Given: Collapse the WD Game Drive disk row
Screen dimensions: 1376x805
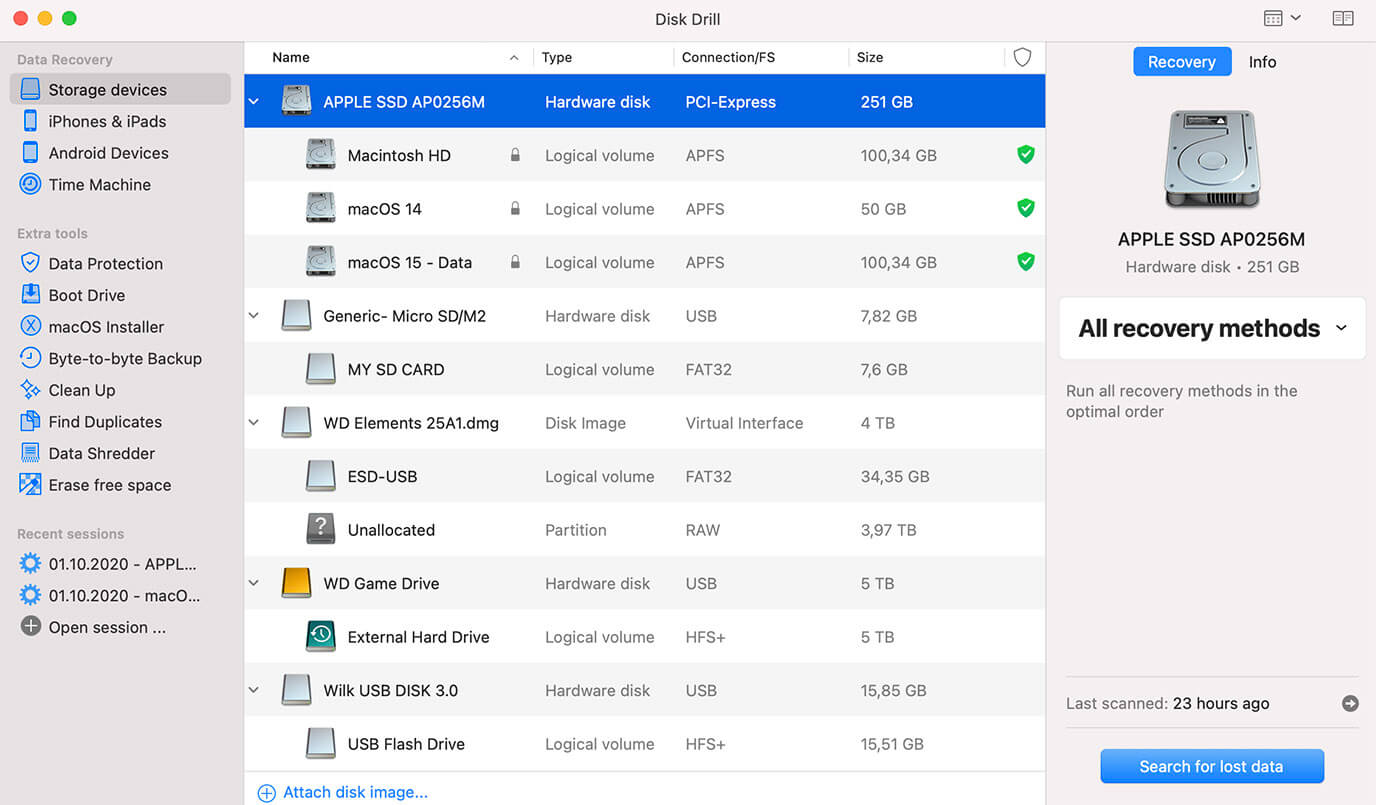Looking at the screenshot, I should [254, 583].
